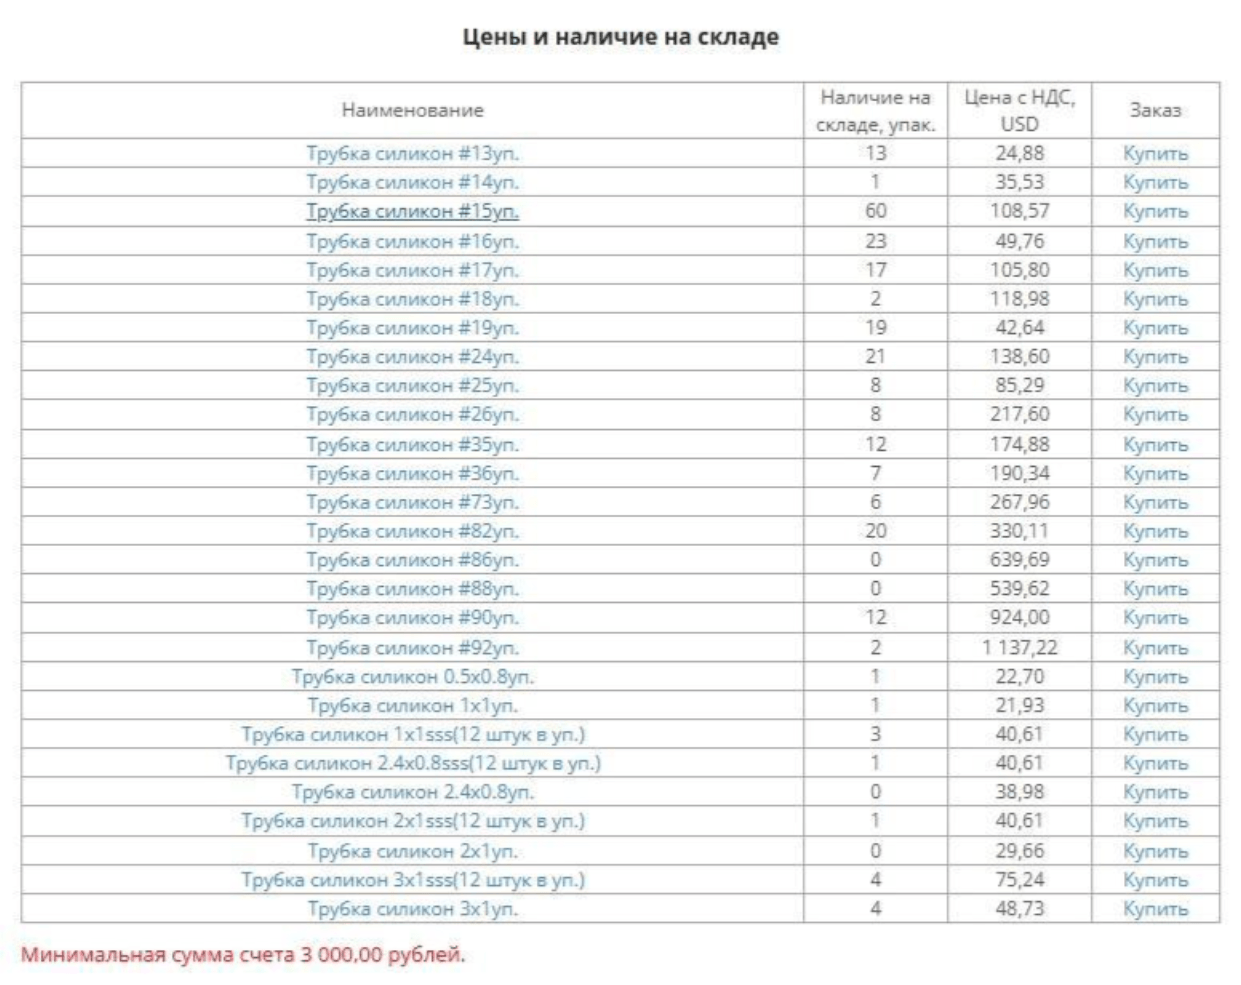This screenshot has height=985, width=1241.
Task: Open Трубка силикон 2.4x0.8sss(12 штук в уп.) link
Action: tap(412, 764)
